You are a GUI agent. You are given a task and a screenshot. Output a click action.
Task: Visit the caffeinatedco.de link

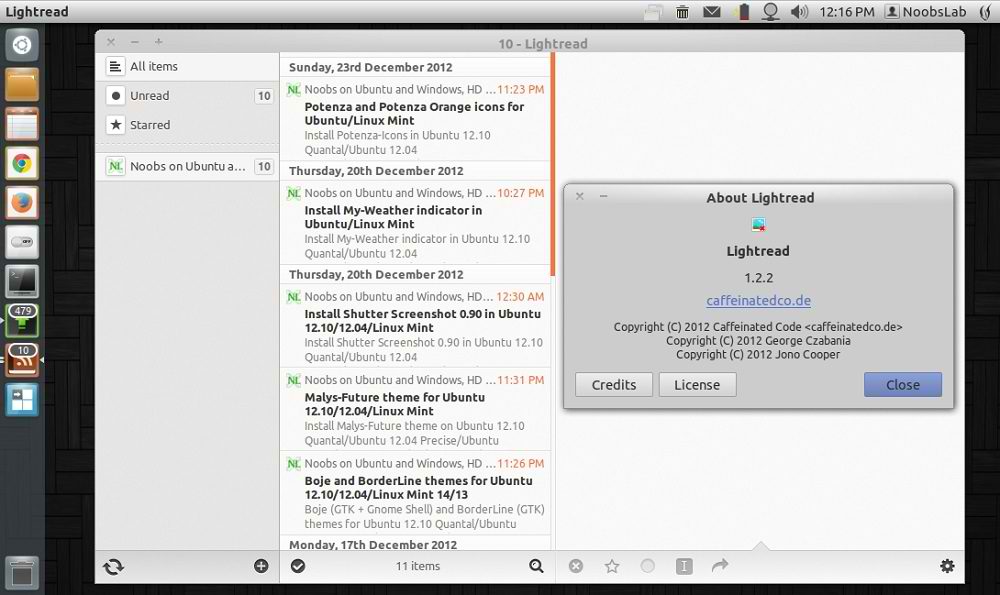(759, 300)
